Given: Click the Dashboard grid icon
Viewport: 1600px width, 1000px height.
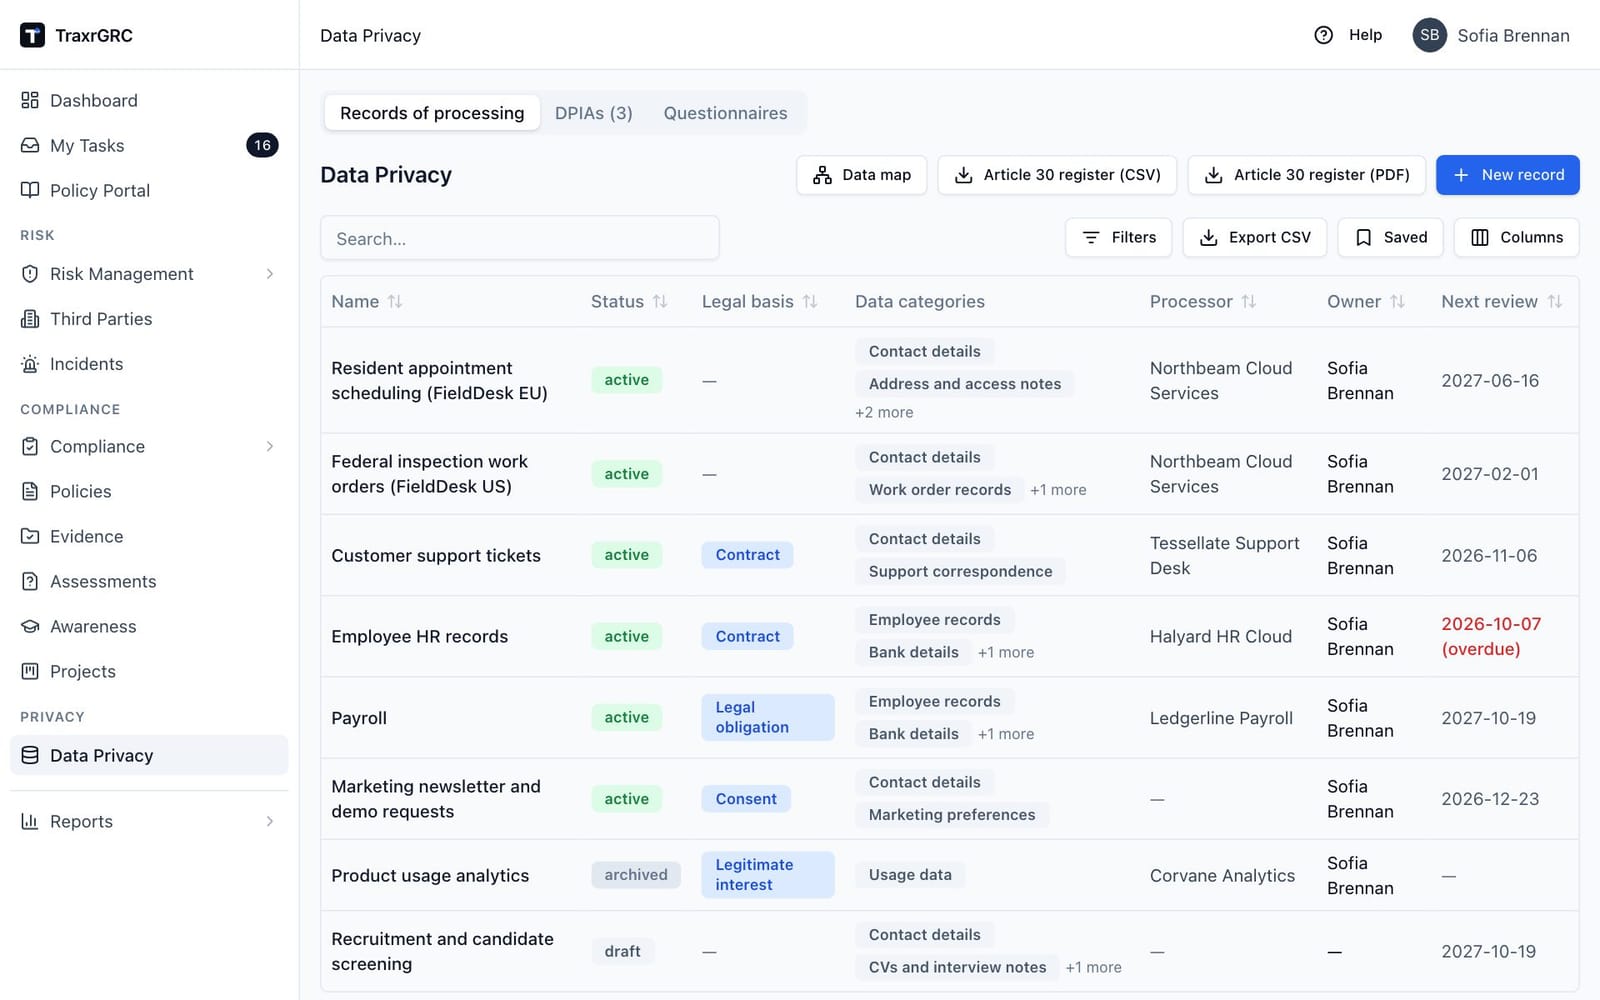Looking at the screenshot, I should [x=30, y=100].
